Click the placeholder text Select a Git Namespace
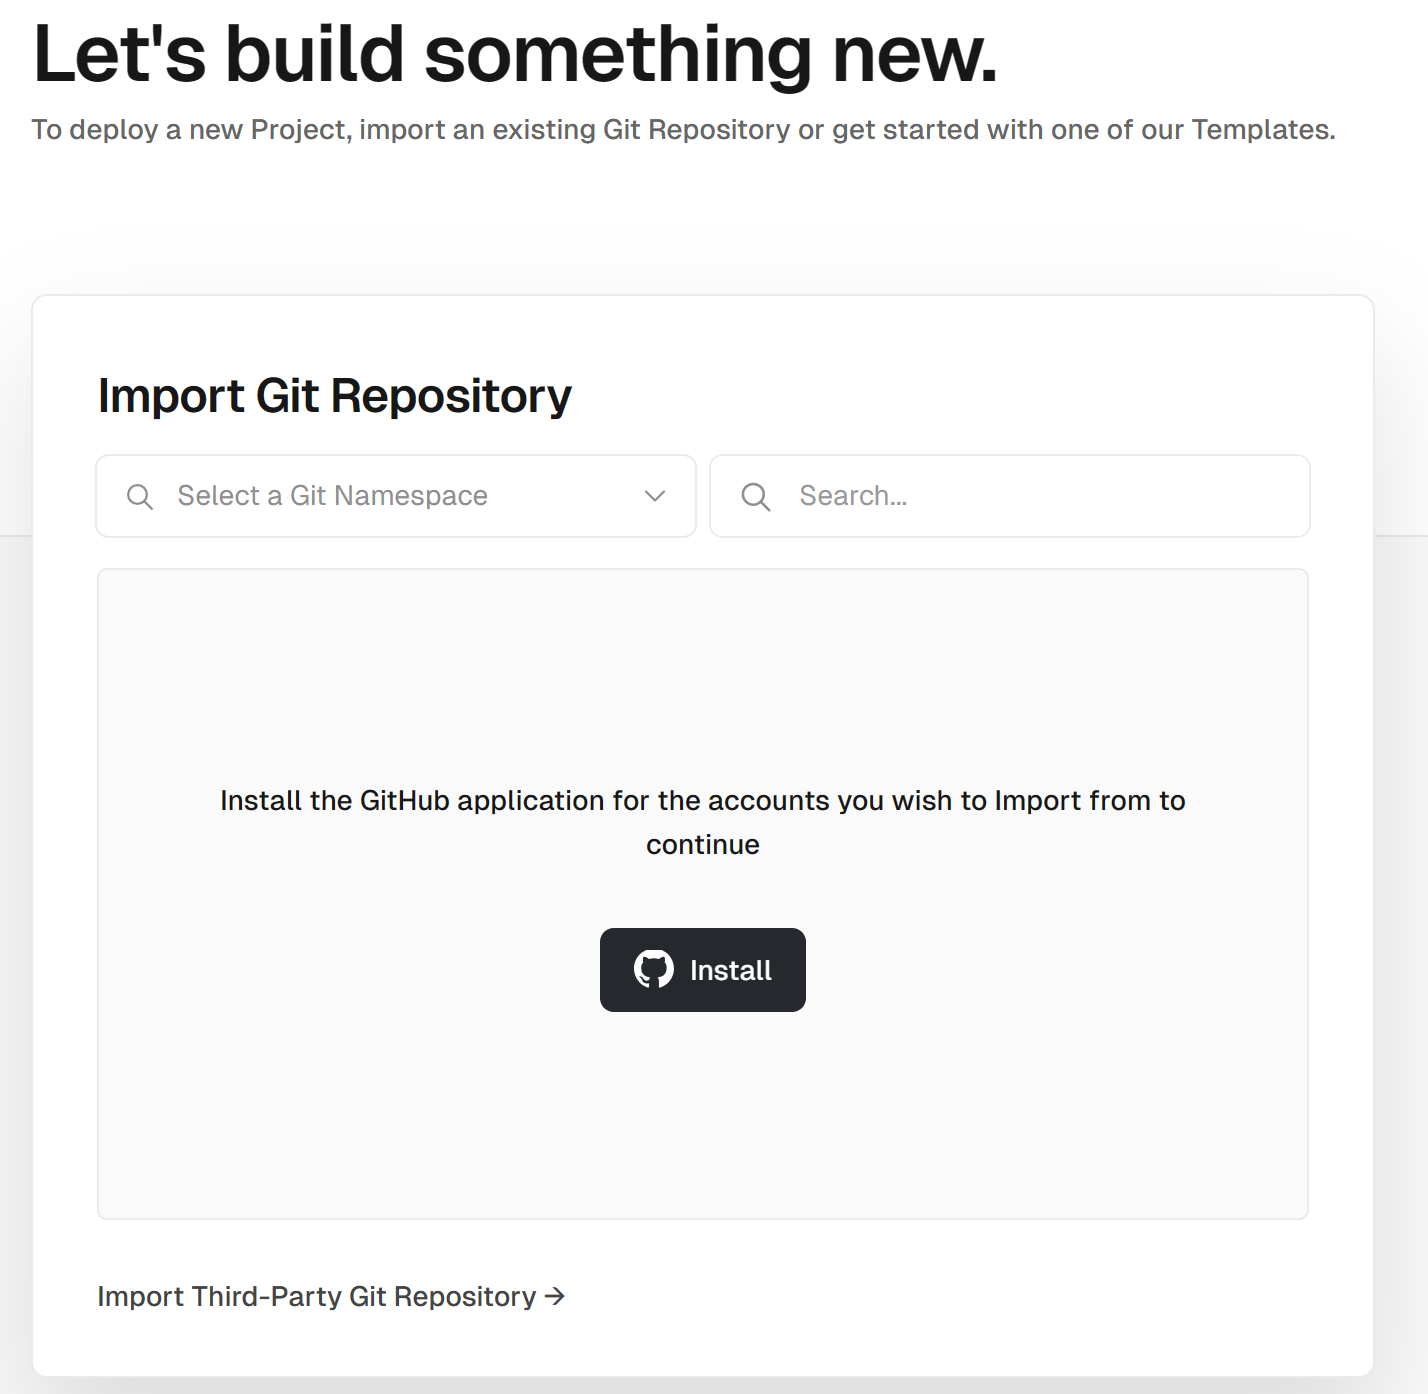The width and height of the screenshot is (1428, 1394). (333, 496)
